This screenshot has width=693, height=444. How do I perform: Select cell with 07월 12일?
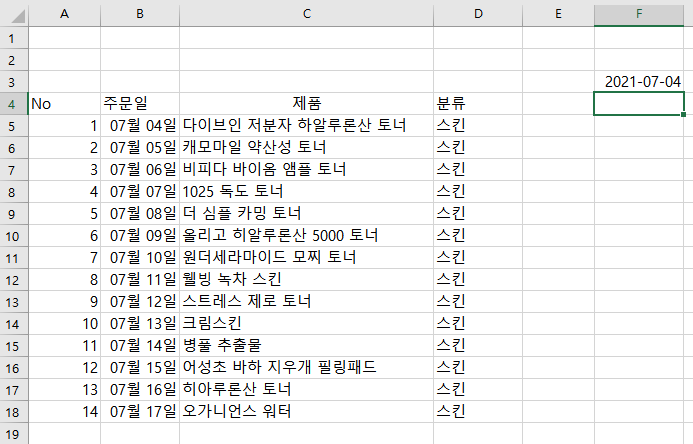click(x=140, y=302)
